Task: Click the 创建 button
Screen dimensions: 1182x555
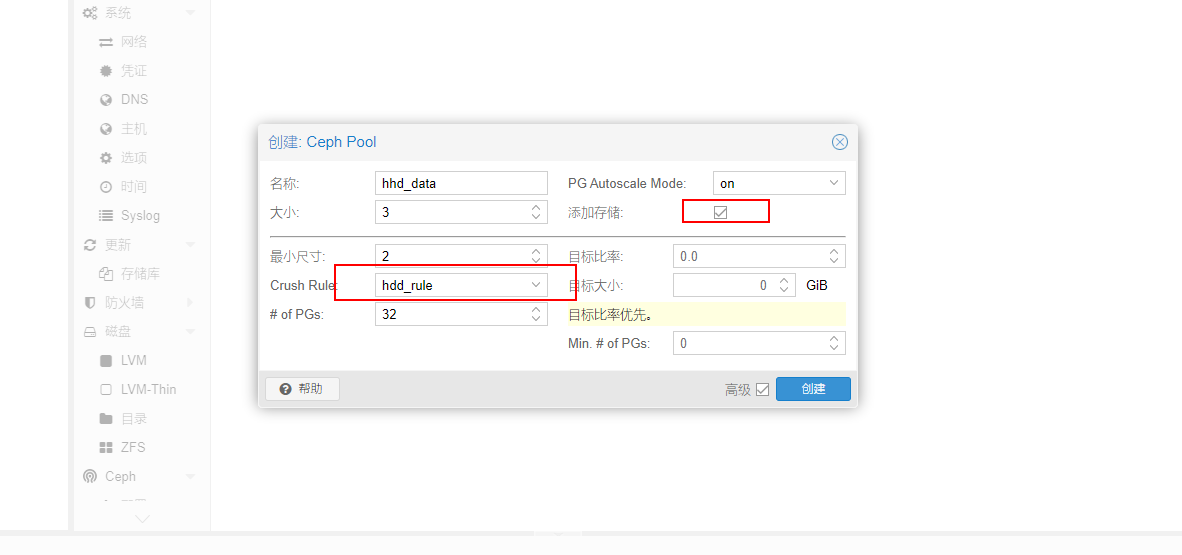Action: pos(813,389)
